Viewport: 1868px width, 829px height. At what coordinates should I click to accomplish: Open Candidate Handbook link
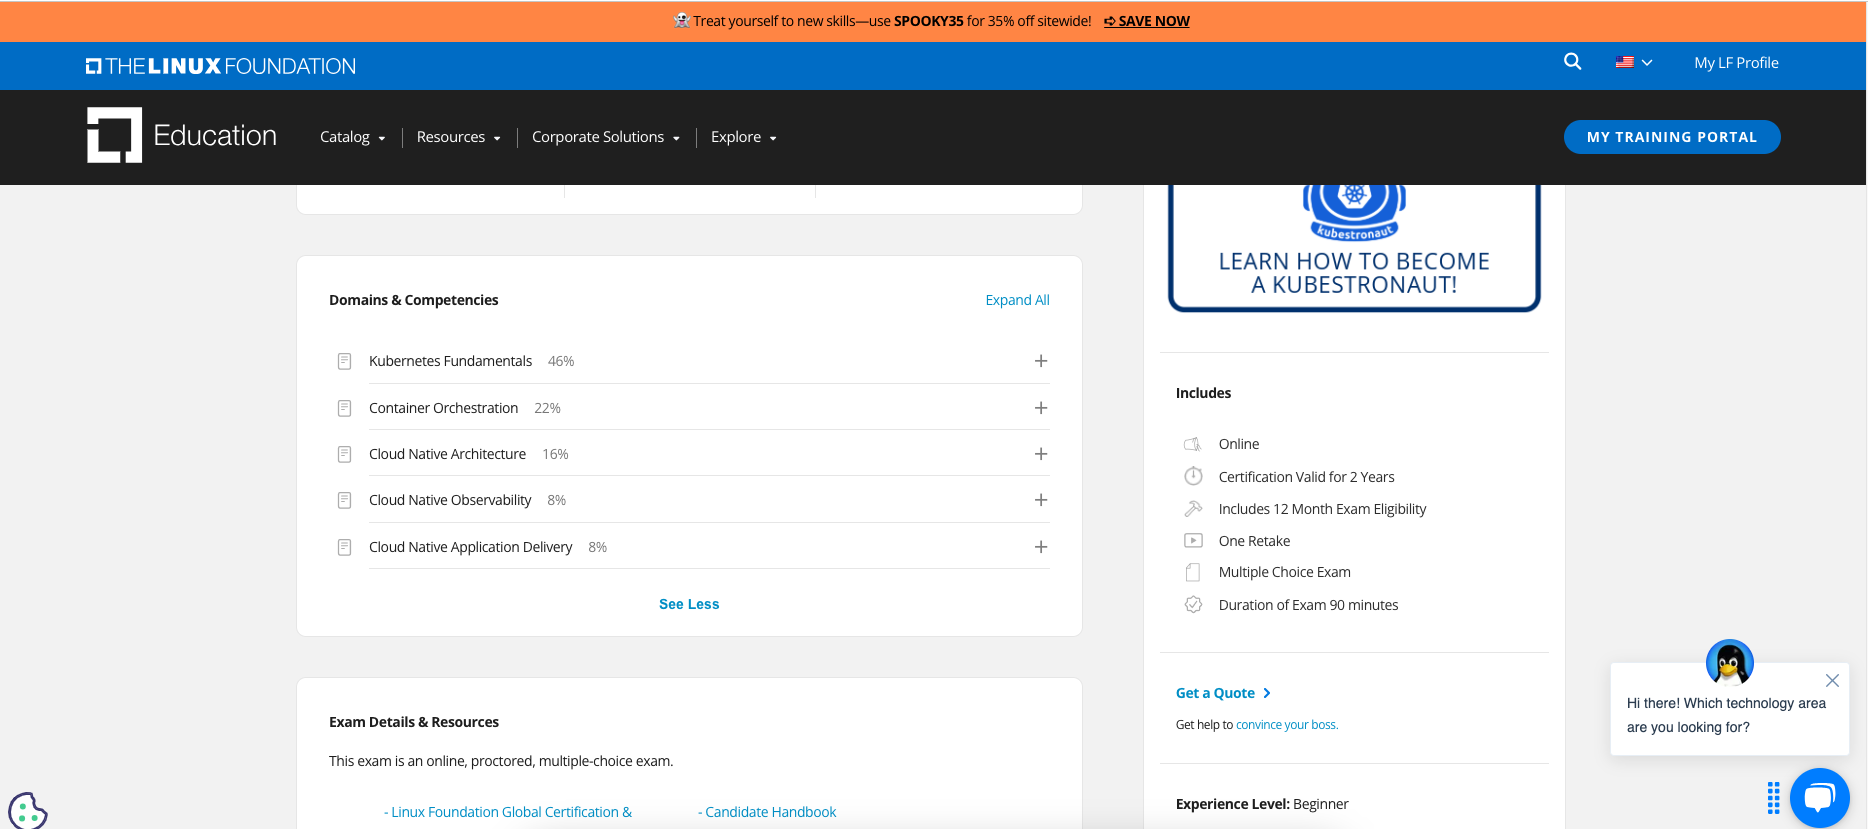pos(767,812)
